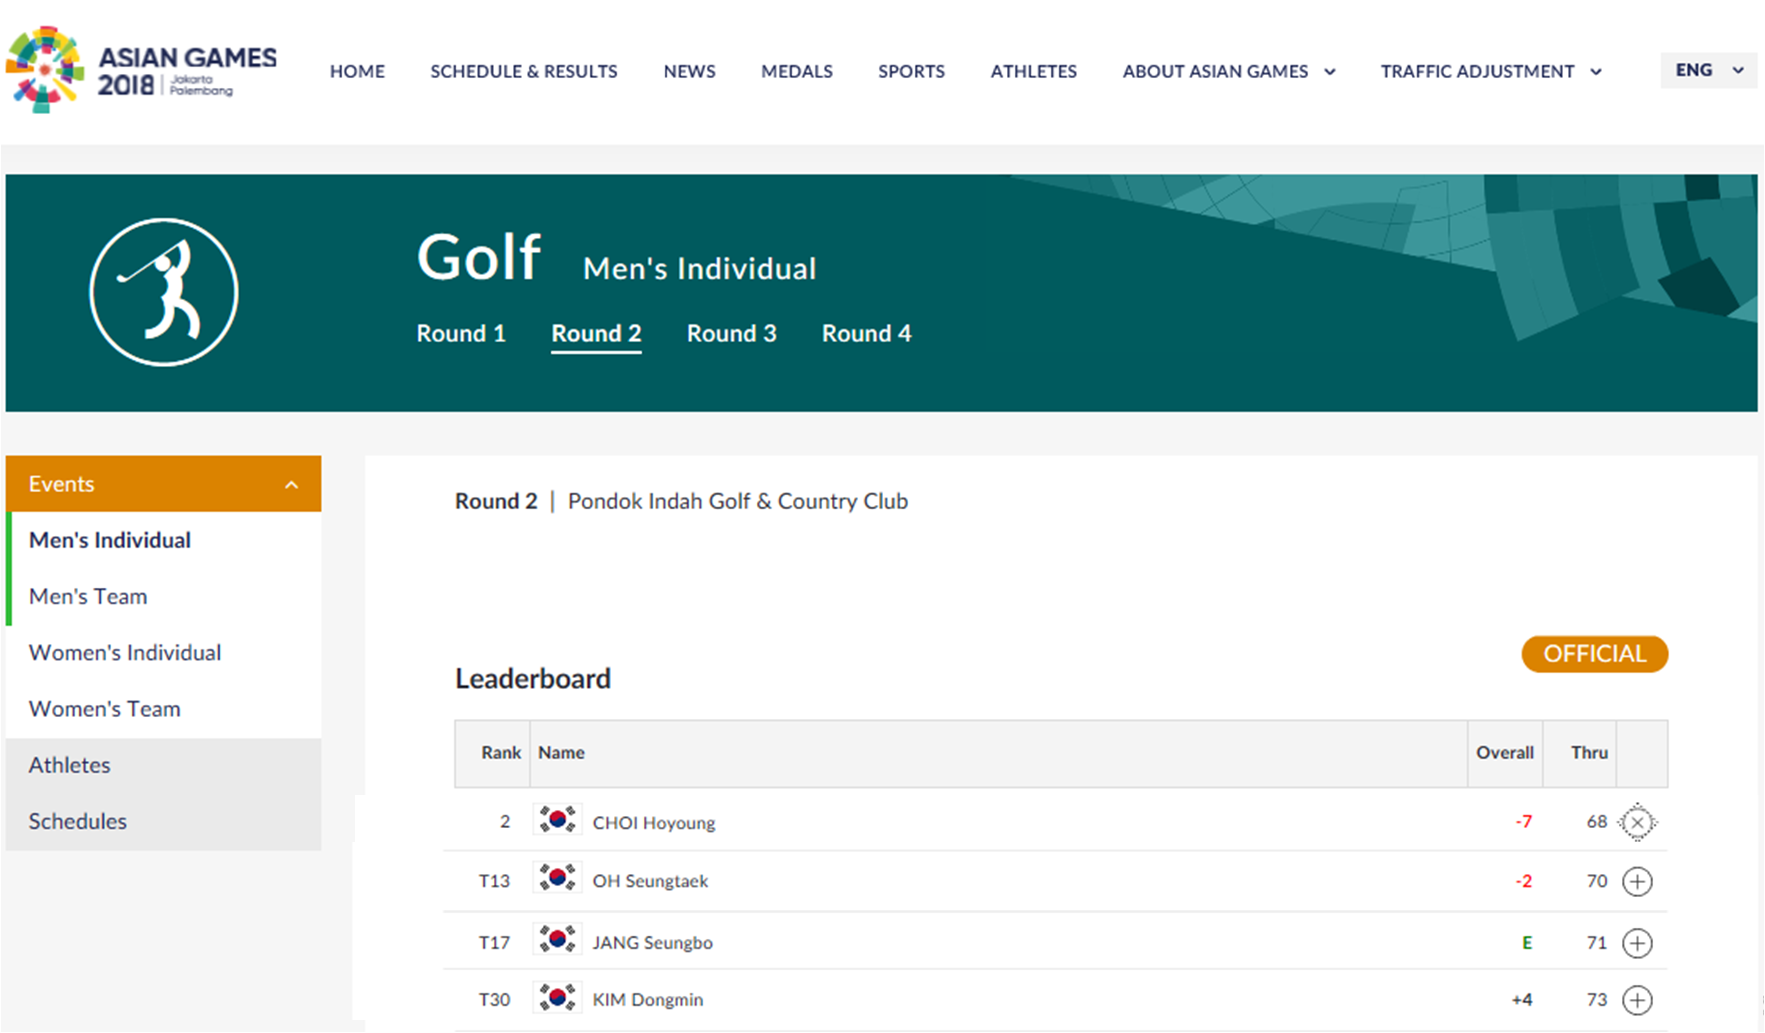Screen dimensions: 1765x1033
Task: Click the golf swing sport icon
Action: point(164,292)
